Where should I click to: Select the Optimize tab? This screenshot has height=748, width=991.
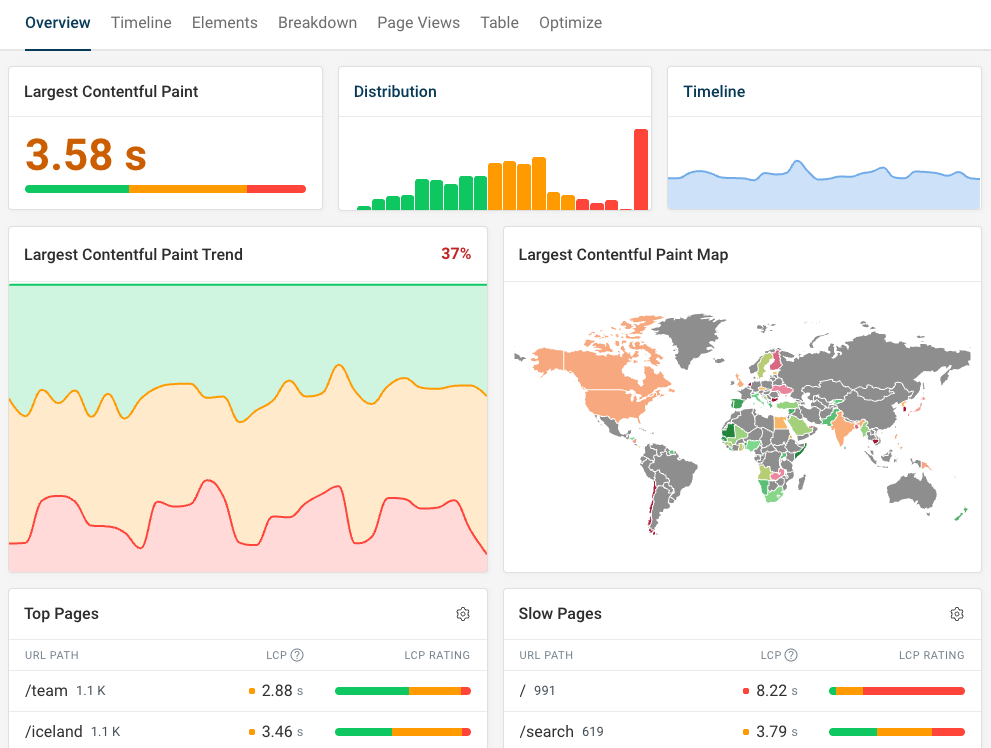[570, 22]
